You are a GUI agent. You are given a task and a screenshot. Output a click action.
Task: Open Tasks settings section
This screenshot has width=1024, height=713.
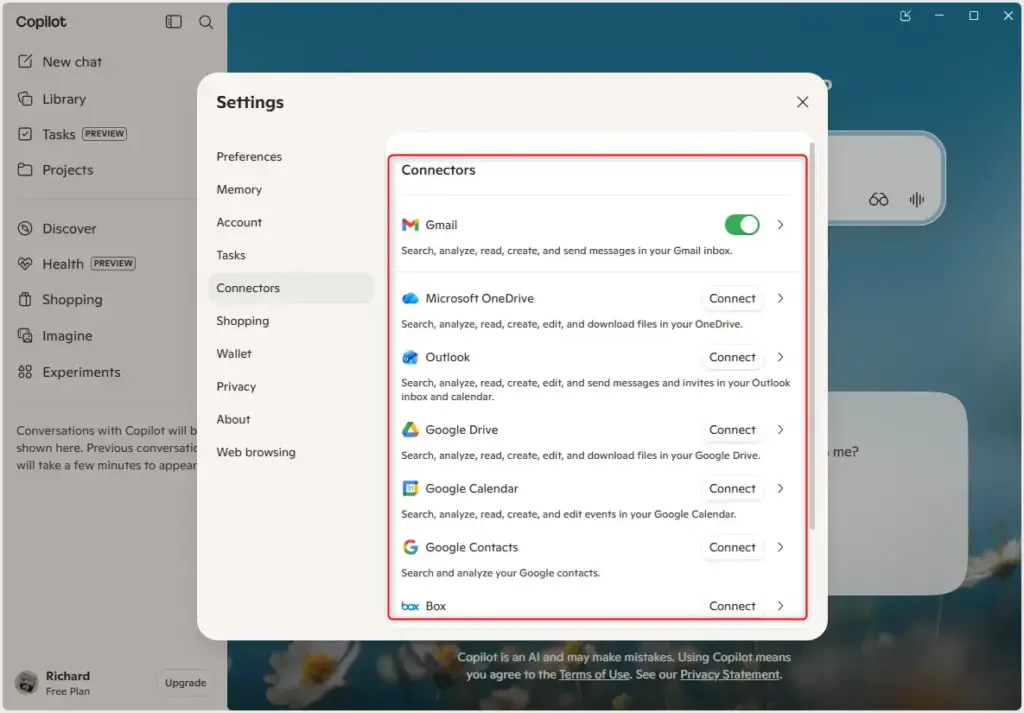[291, 255]
